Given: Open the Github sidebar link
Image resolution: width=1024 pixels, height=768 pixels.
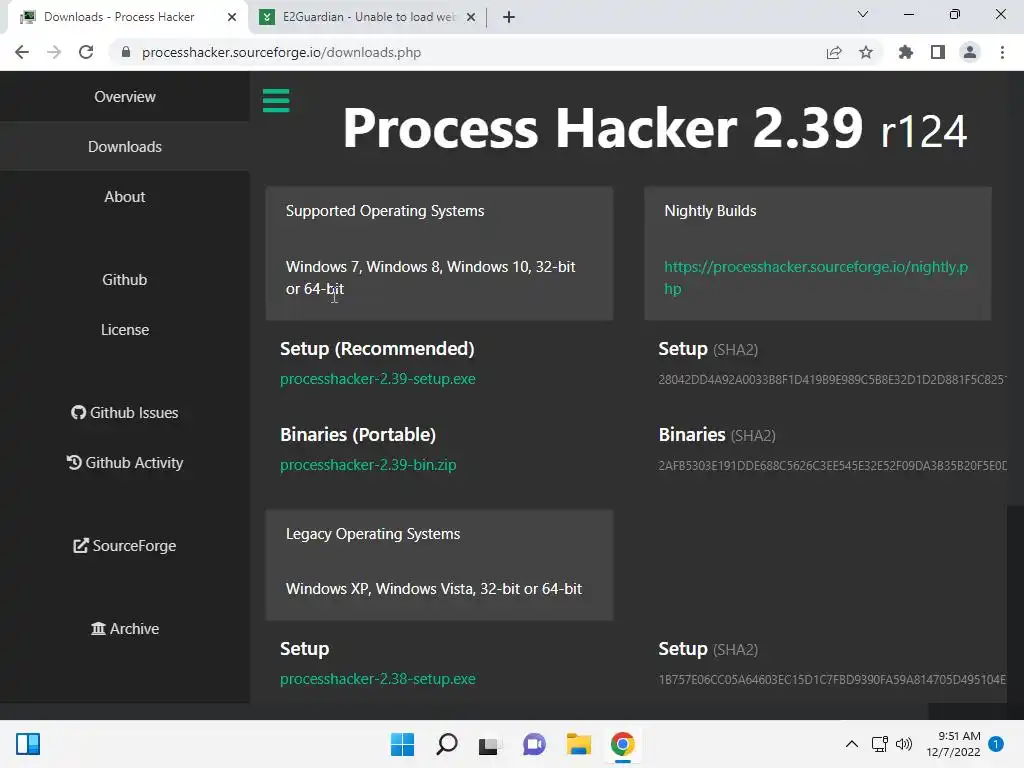Looking at the screenshot, I should 125,280.
